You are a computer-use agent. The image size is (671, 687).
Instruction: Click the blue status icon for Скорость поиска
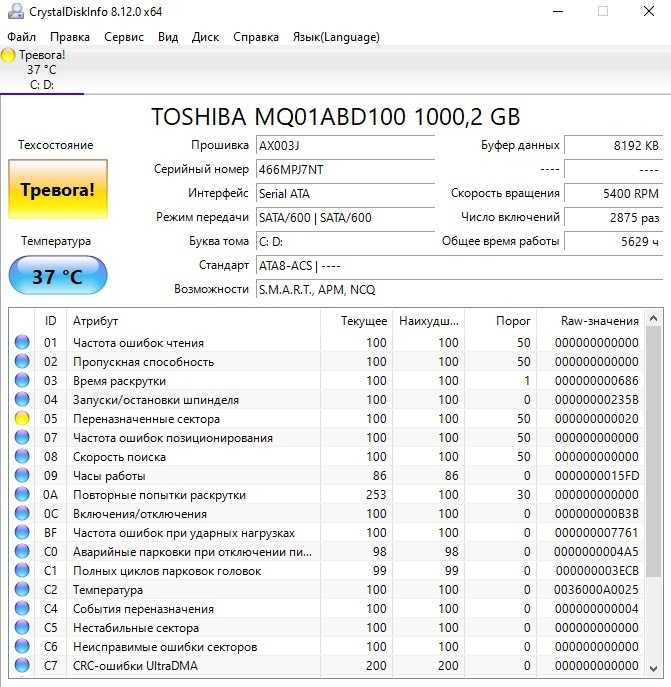[22, 456]
